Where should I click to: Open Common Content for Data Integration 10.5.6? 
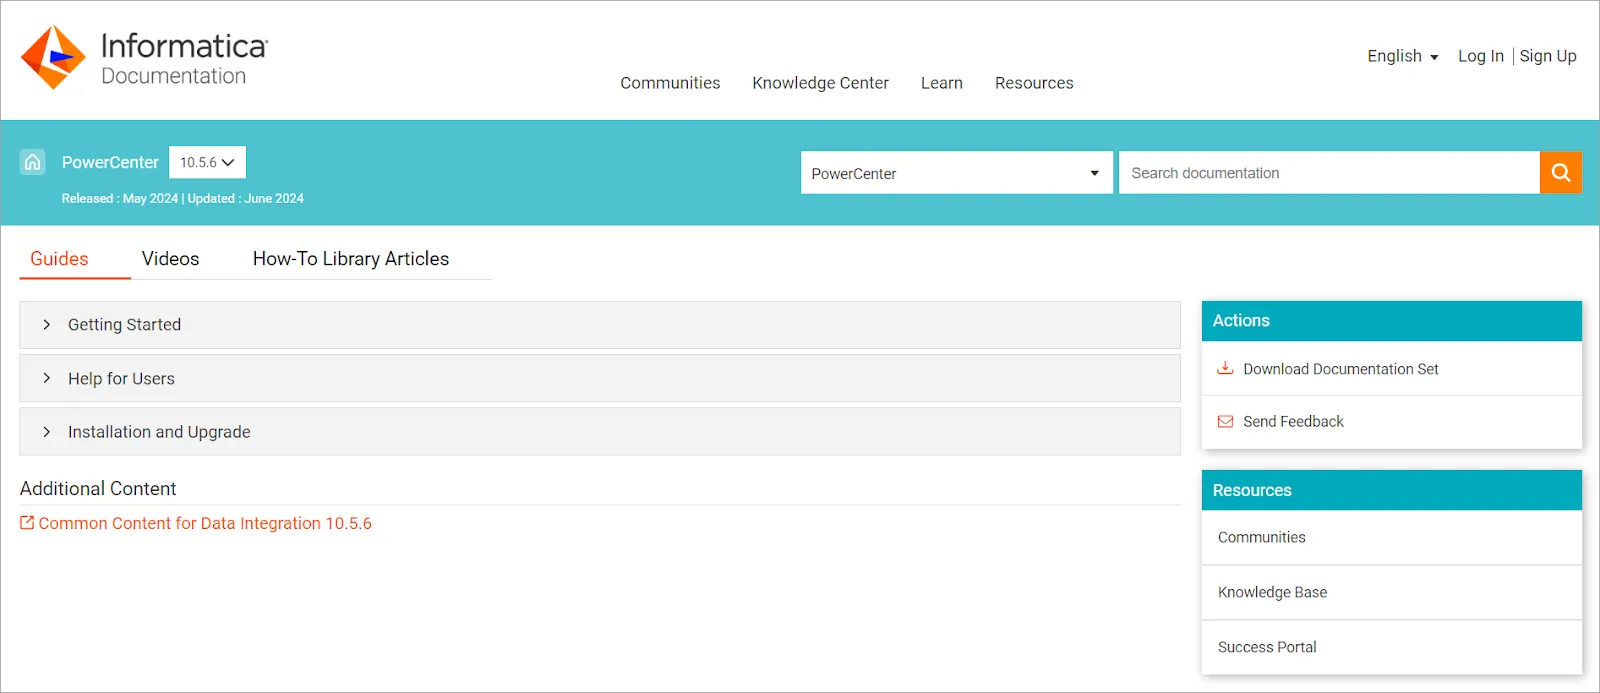[205, 523]
